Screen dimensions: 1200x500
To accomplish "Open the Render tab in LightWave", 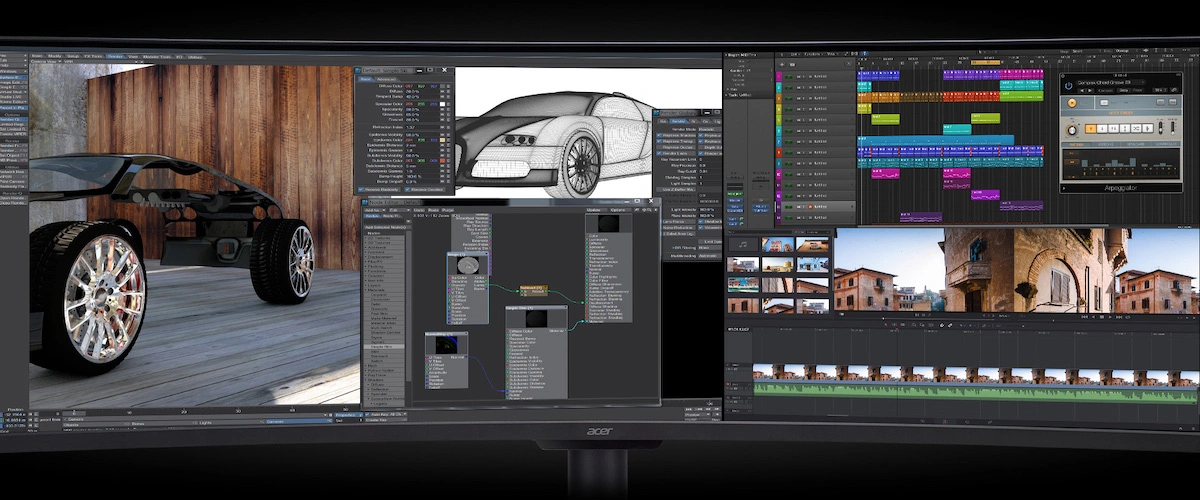I will pos(115,56).
